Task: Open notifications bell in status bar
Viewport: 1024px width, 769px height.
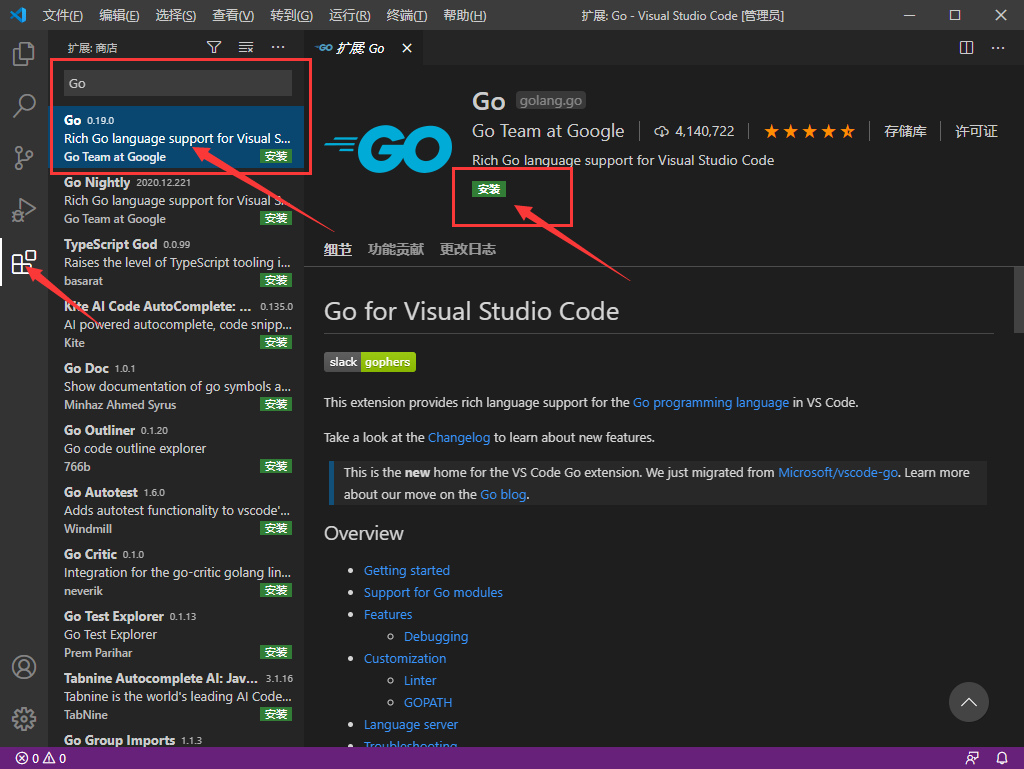Action: tap(1002, 758)
